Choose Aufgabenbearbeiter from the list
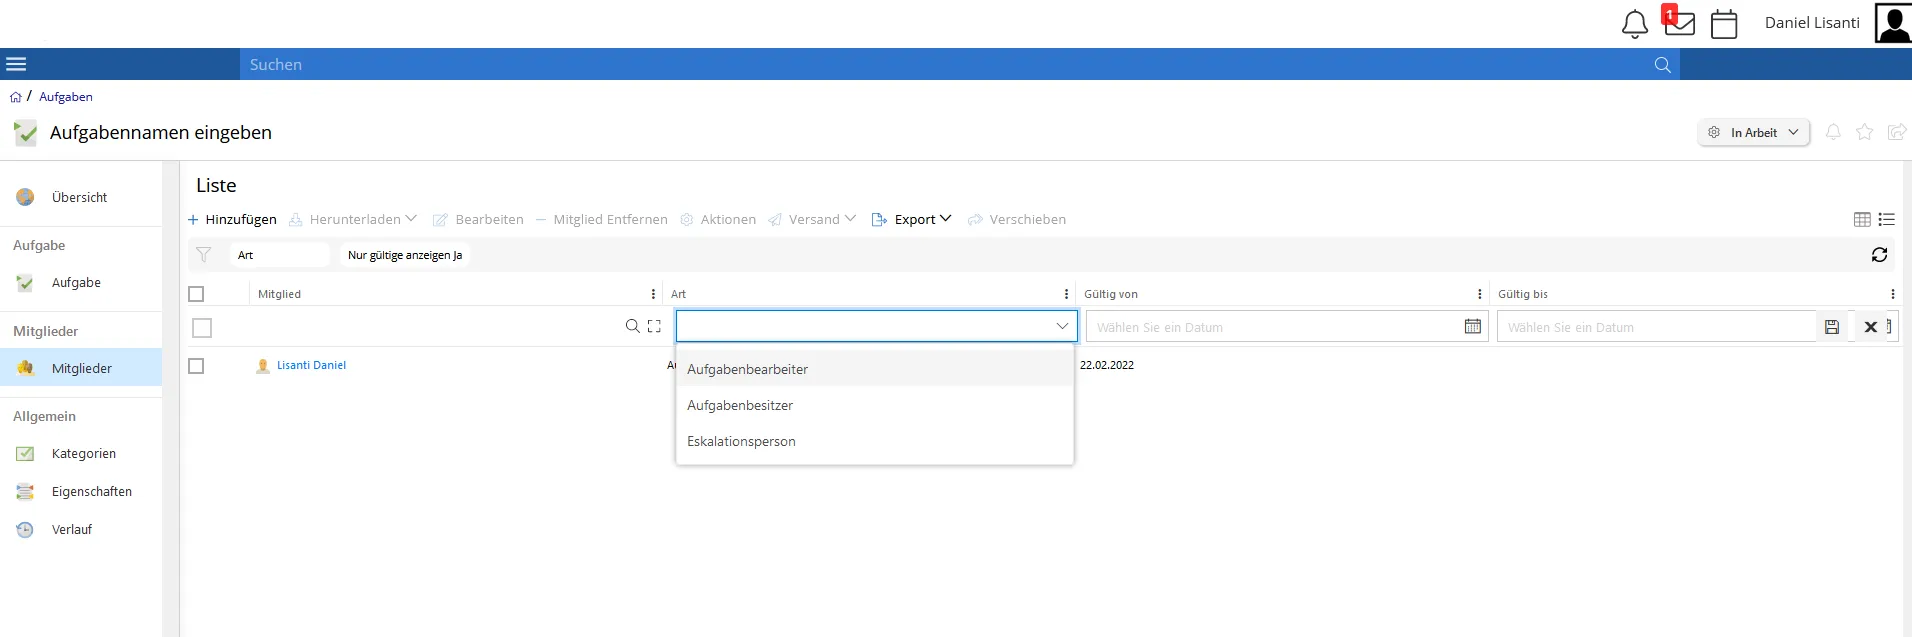 [x=875, y=369]
